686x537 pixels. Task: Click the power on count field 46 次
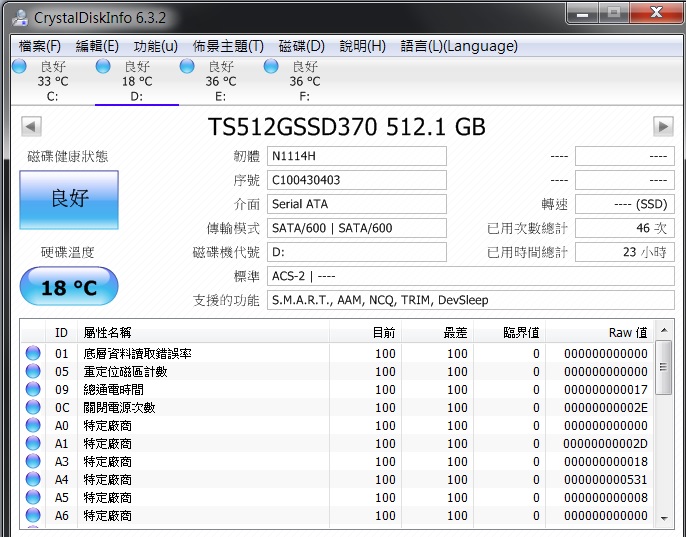[x=625, y=228]
